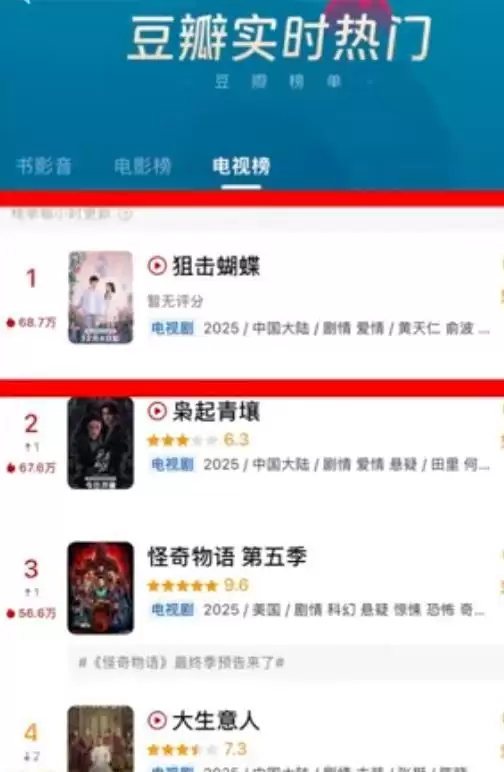The height and width of the screenshot is (772, 504).
Task: Switch to the 书影音 tab
Action: coord(44,166)
